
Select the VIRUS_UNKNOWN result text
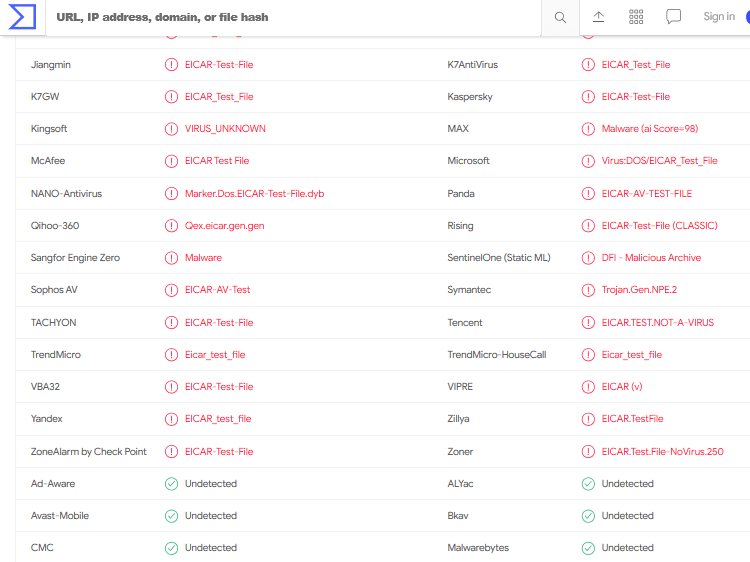tap(225, 129)
